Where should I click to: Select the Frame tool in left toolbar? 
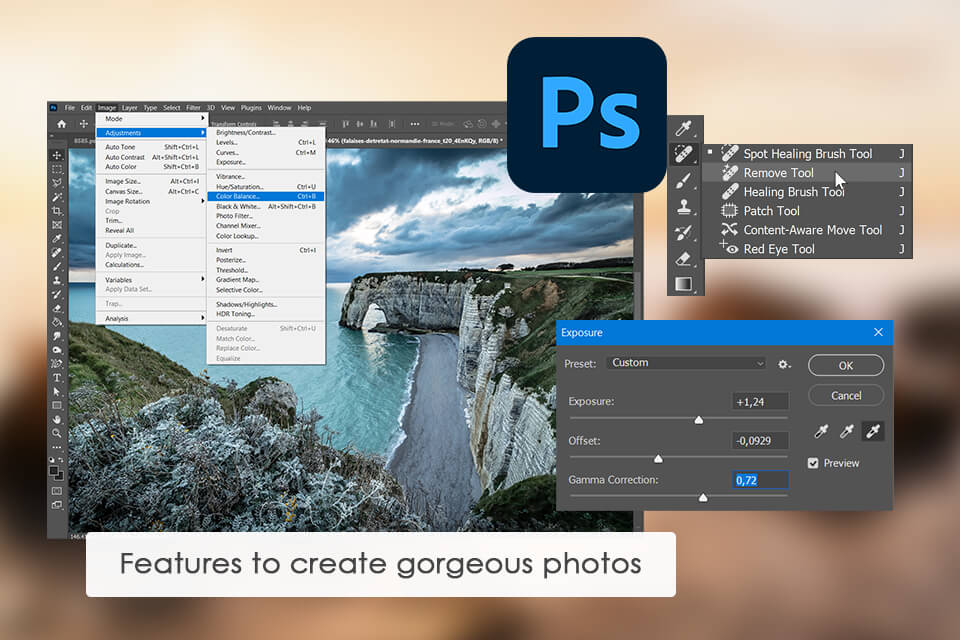tap(57, 224)
